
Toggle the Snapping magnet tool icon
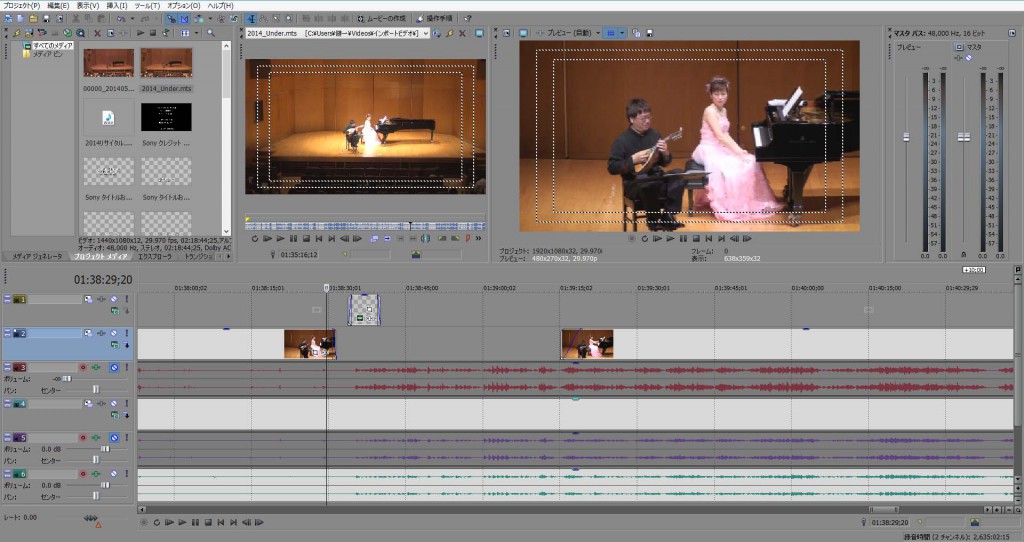(x=171, y=19)
